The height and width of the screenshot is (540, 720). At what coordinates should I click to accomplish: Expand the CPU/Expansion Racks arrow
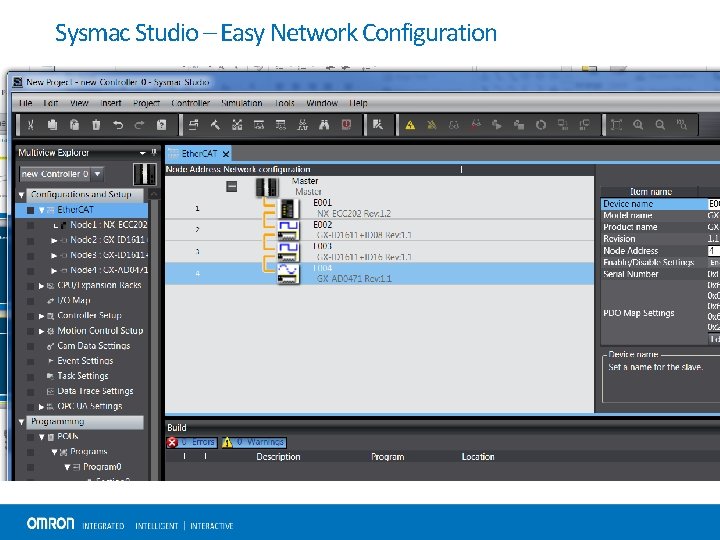41,286
